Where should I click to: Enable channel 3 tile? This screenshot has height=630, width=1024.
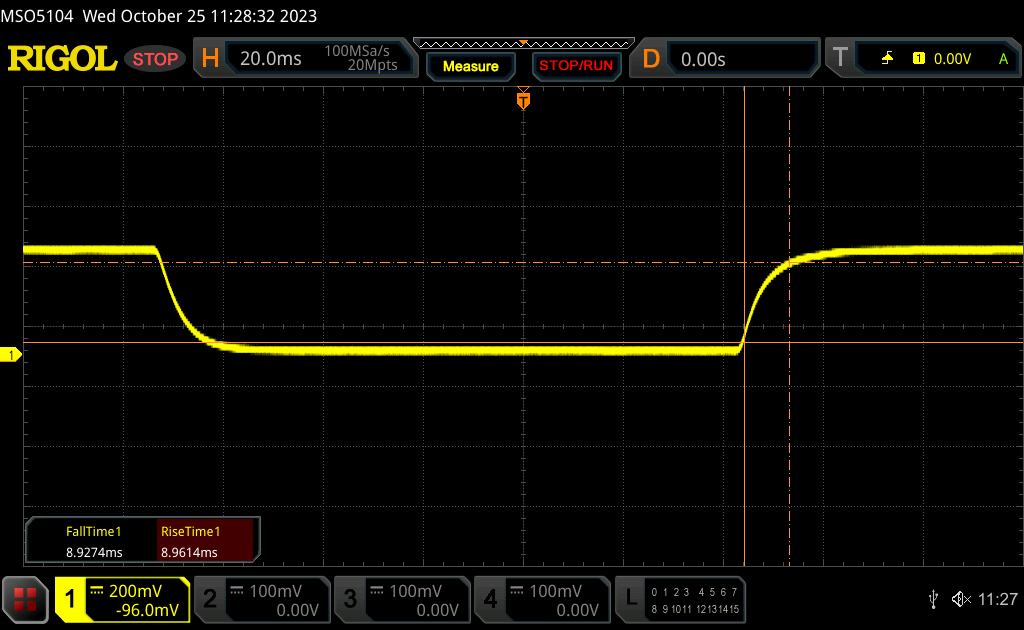click(x=400, y=600)
